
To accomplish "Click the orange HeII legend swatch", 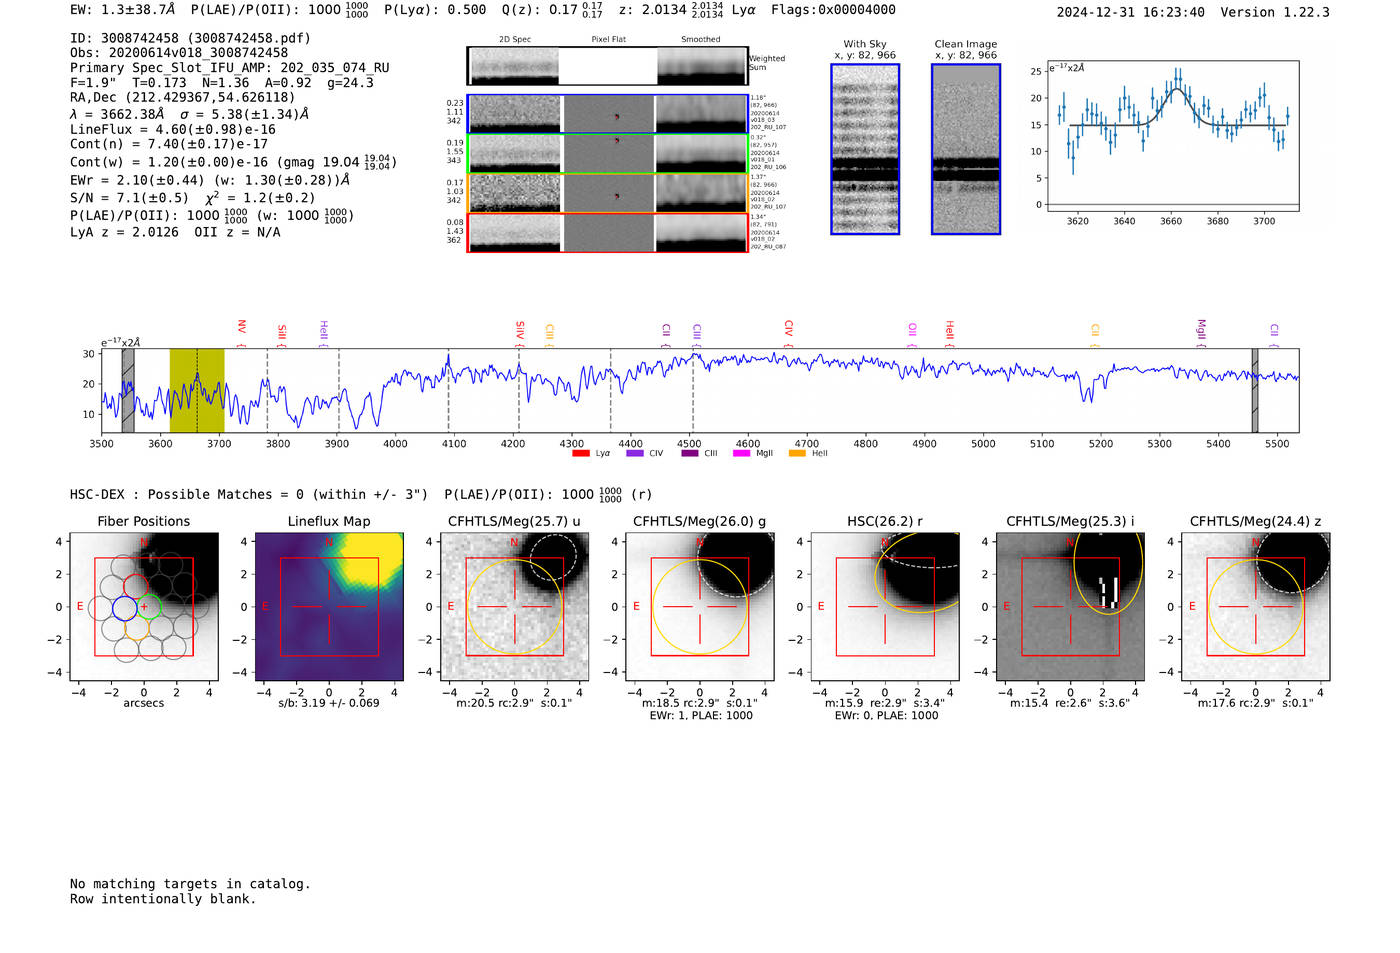I will [x=797, y=453].
